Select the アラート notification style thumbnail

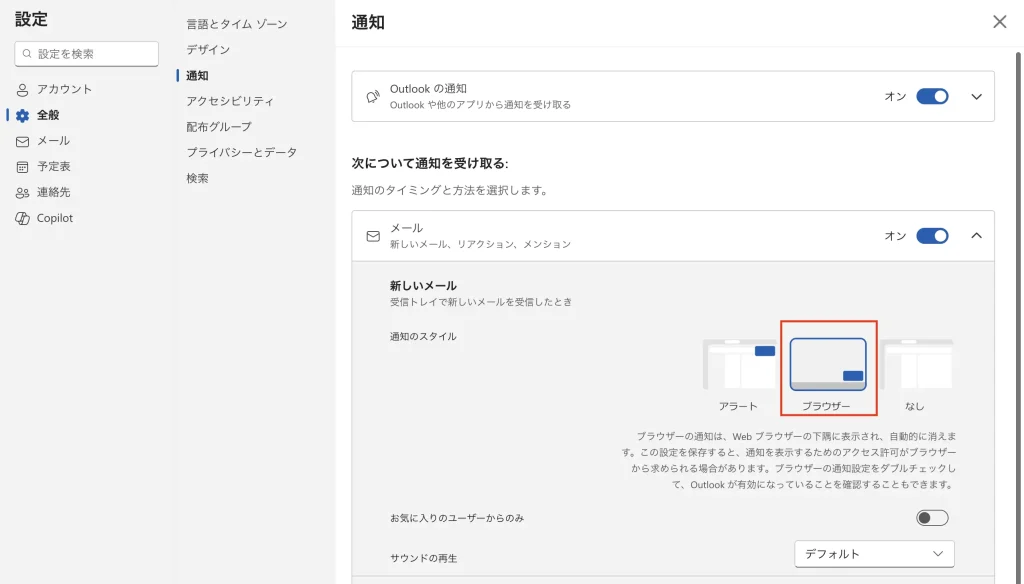739,366
